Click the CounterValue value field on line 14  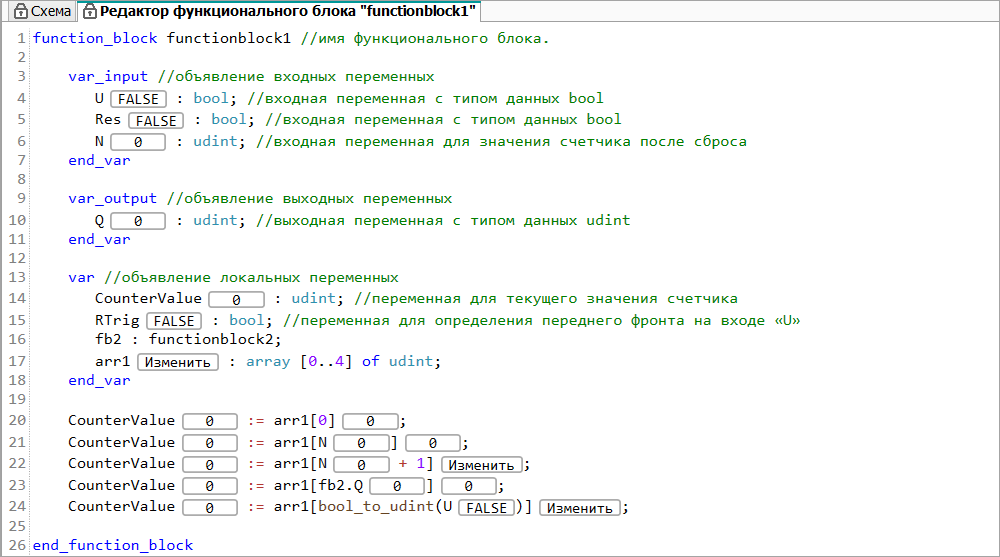click(x=236, y=300)
